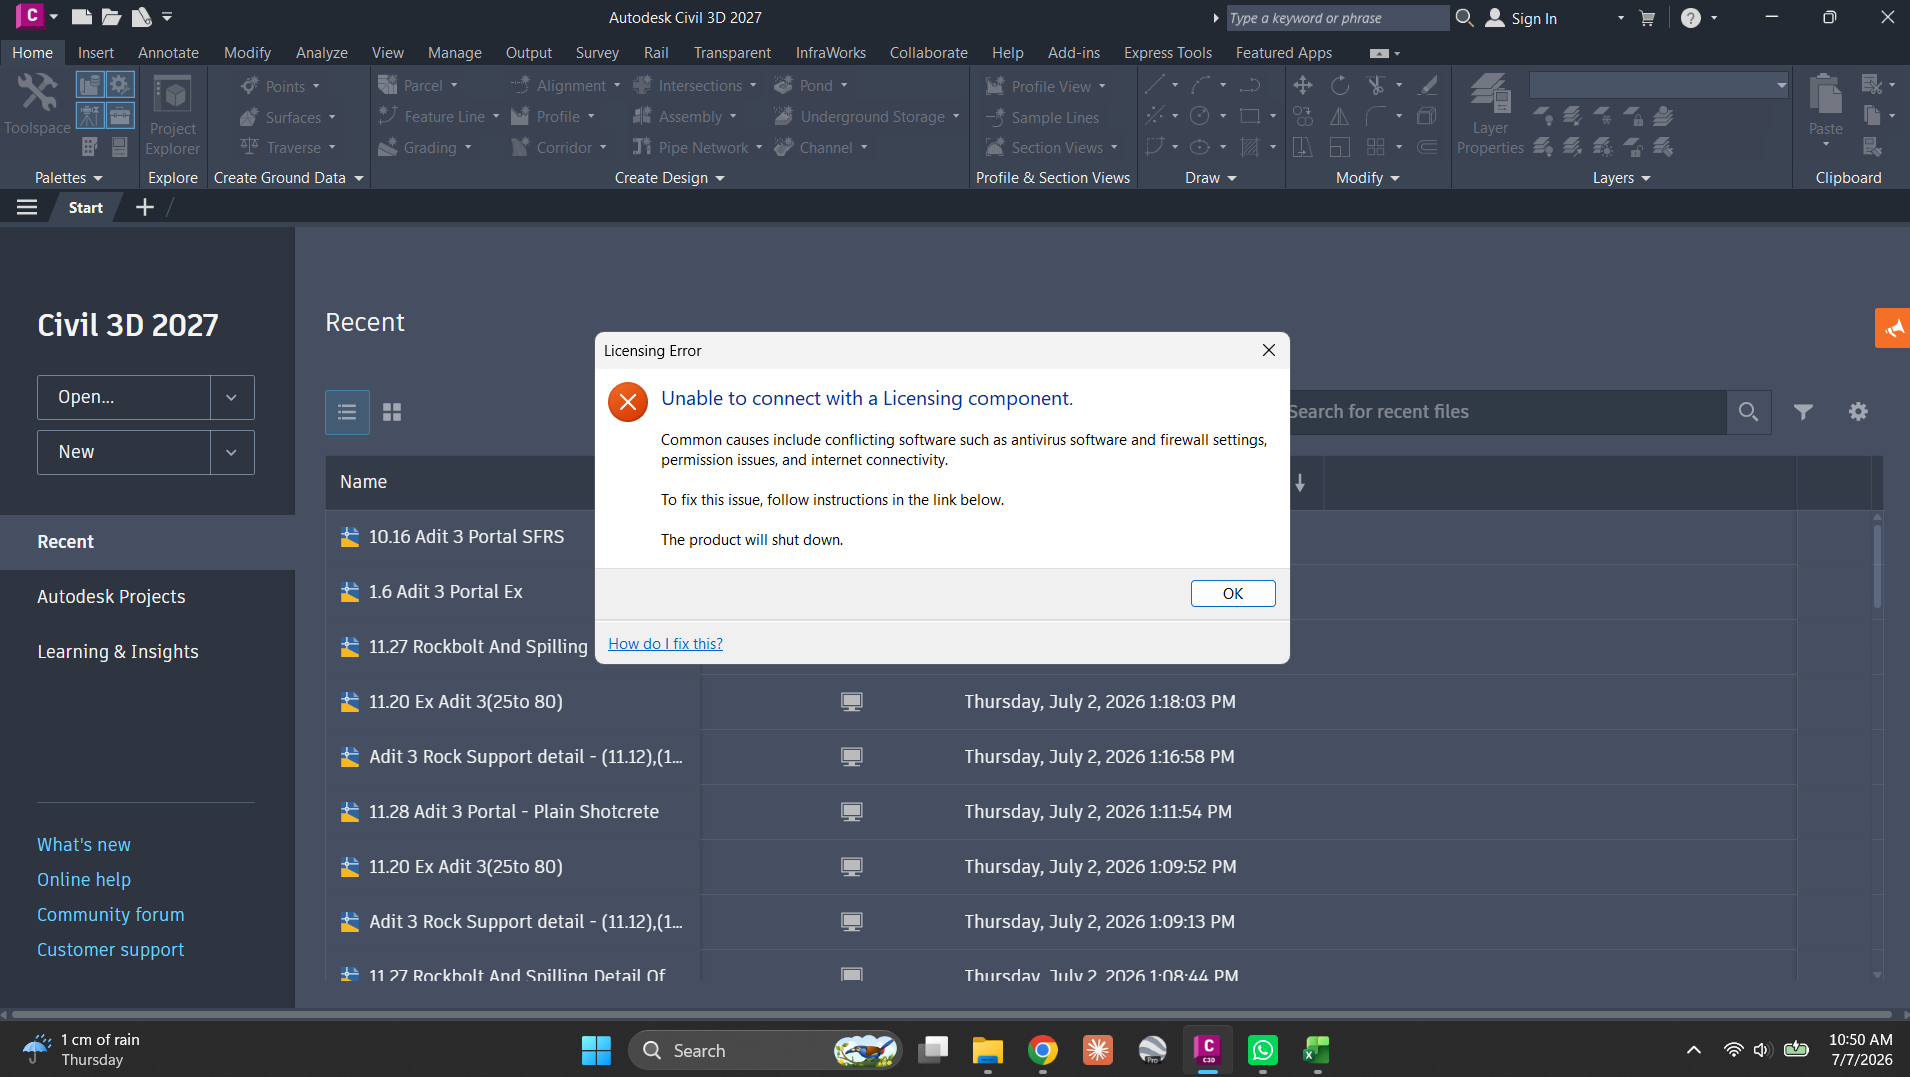1910x1077 pixels.
Task: Add a new drawing tab with plus
Action: pyautogui.click(x=145, y=207)
